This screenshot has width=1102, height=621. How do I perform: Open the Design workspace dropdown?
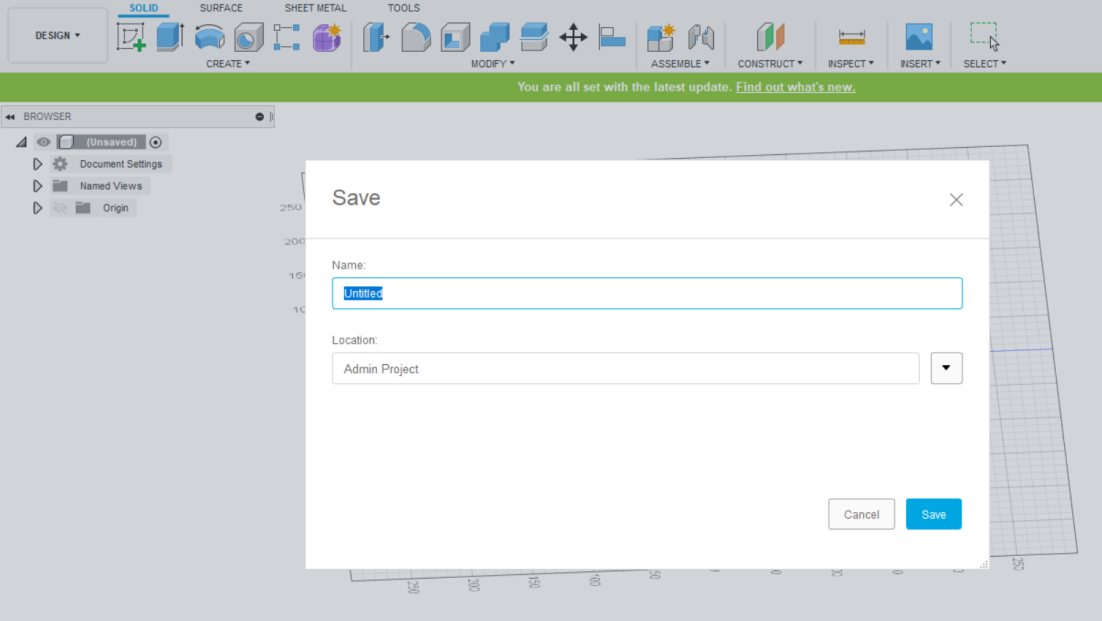(x=58, y=35)
